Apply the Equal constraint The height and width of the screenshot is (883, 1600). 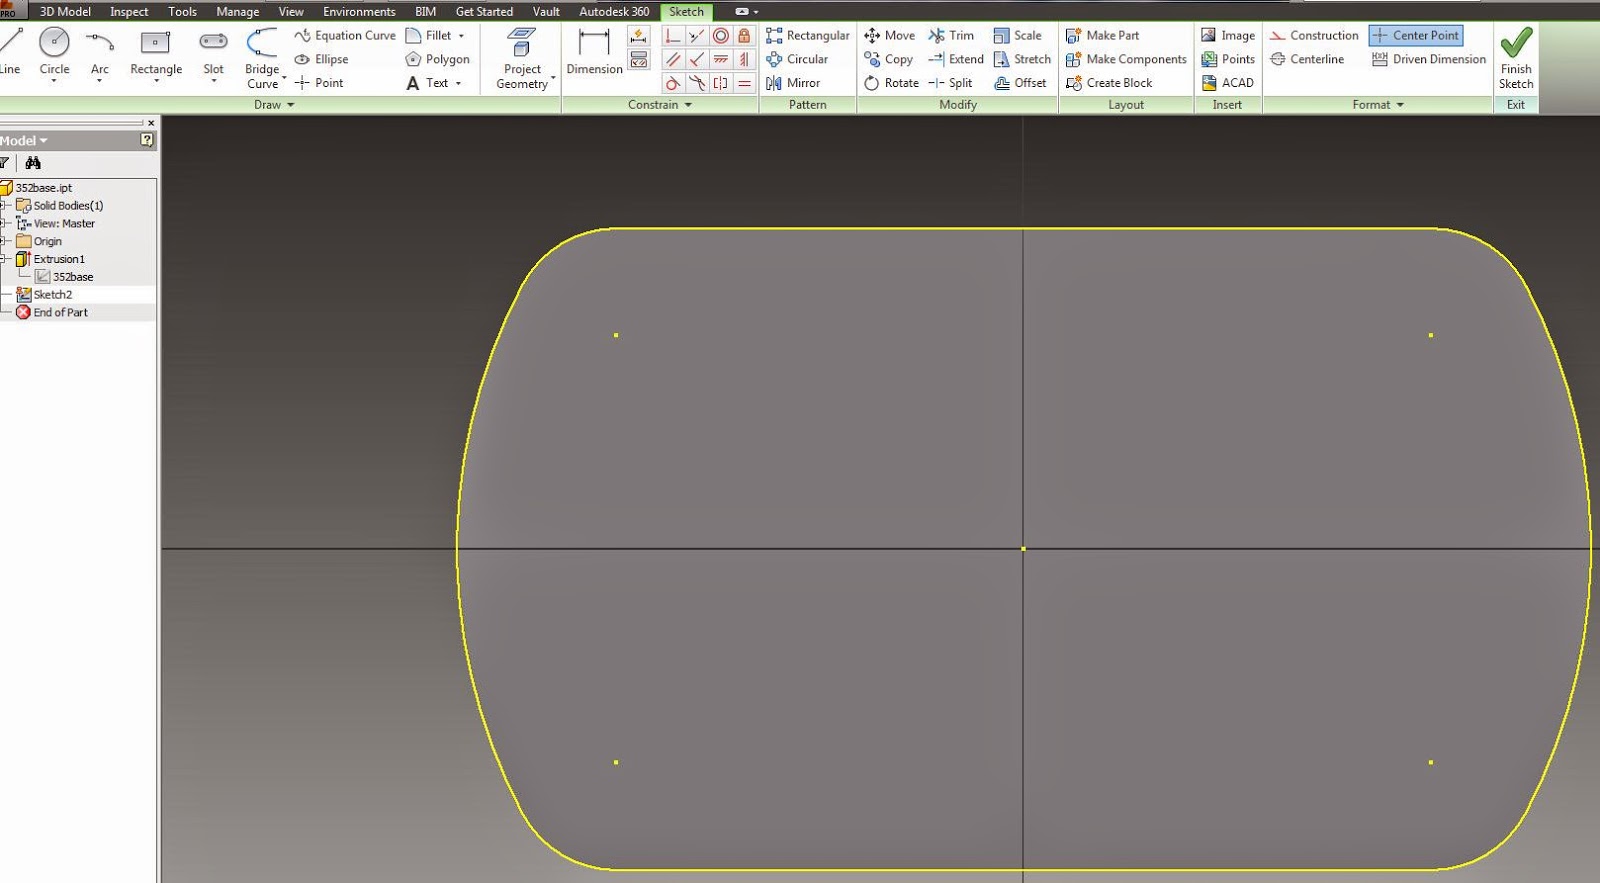(744, 84)
